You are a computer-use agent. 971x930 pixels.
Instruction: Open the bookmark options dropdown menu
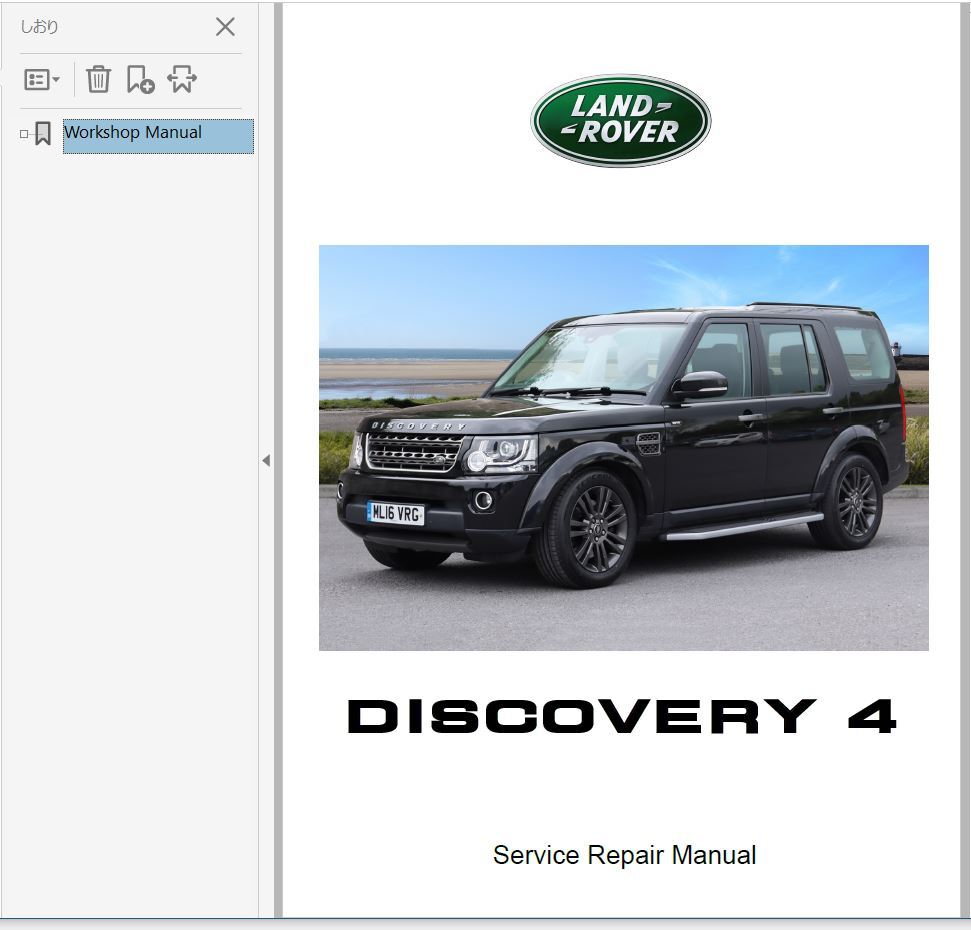pos(41,80)
